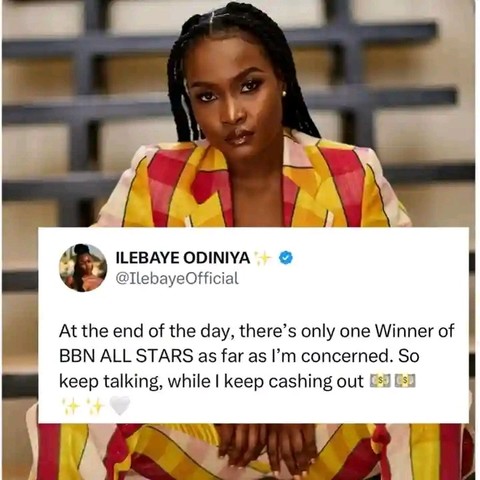Click the first money banknote emoji
The image size is (480, 480).
click(380, 381)
